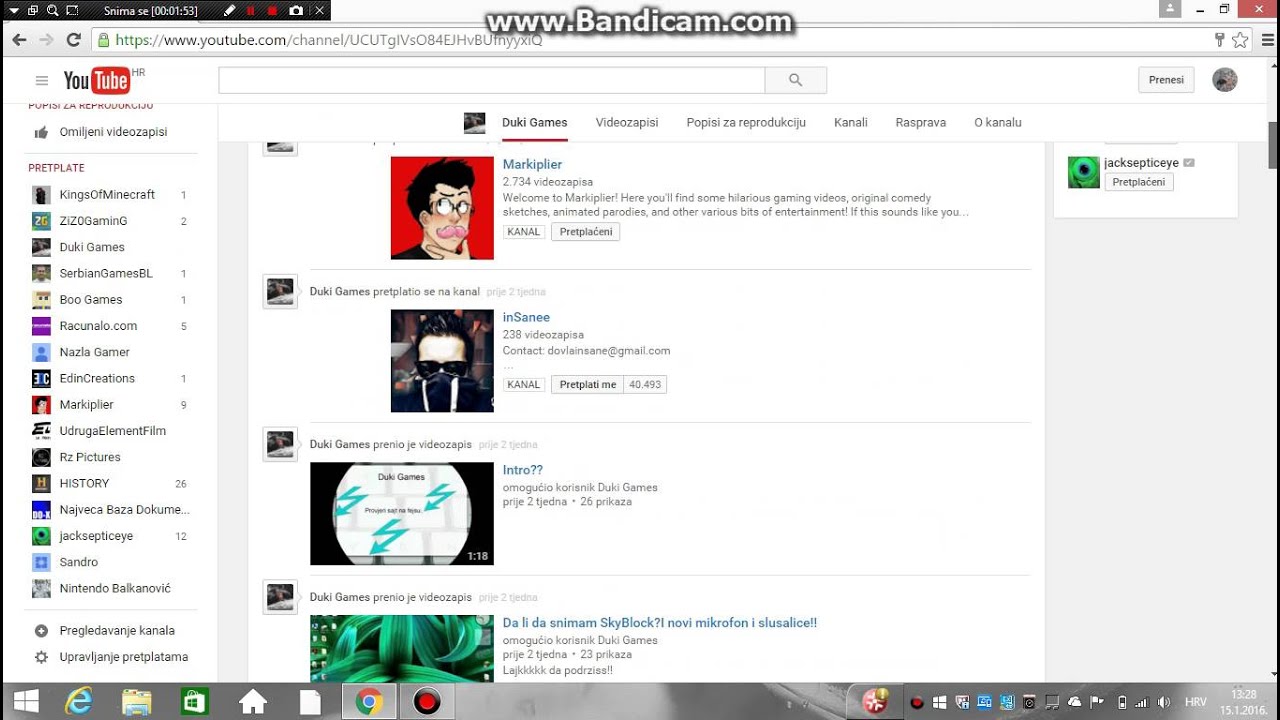Click KANAL badge under Markiplier
This screenshot has width=1280, height=720.
pos(524,231)
